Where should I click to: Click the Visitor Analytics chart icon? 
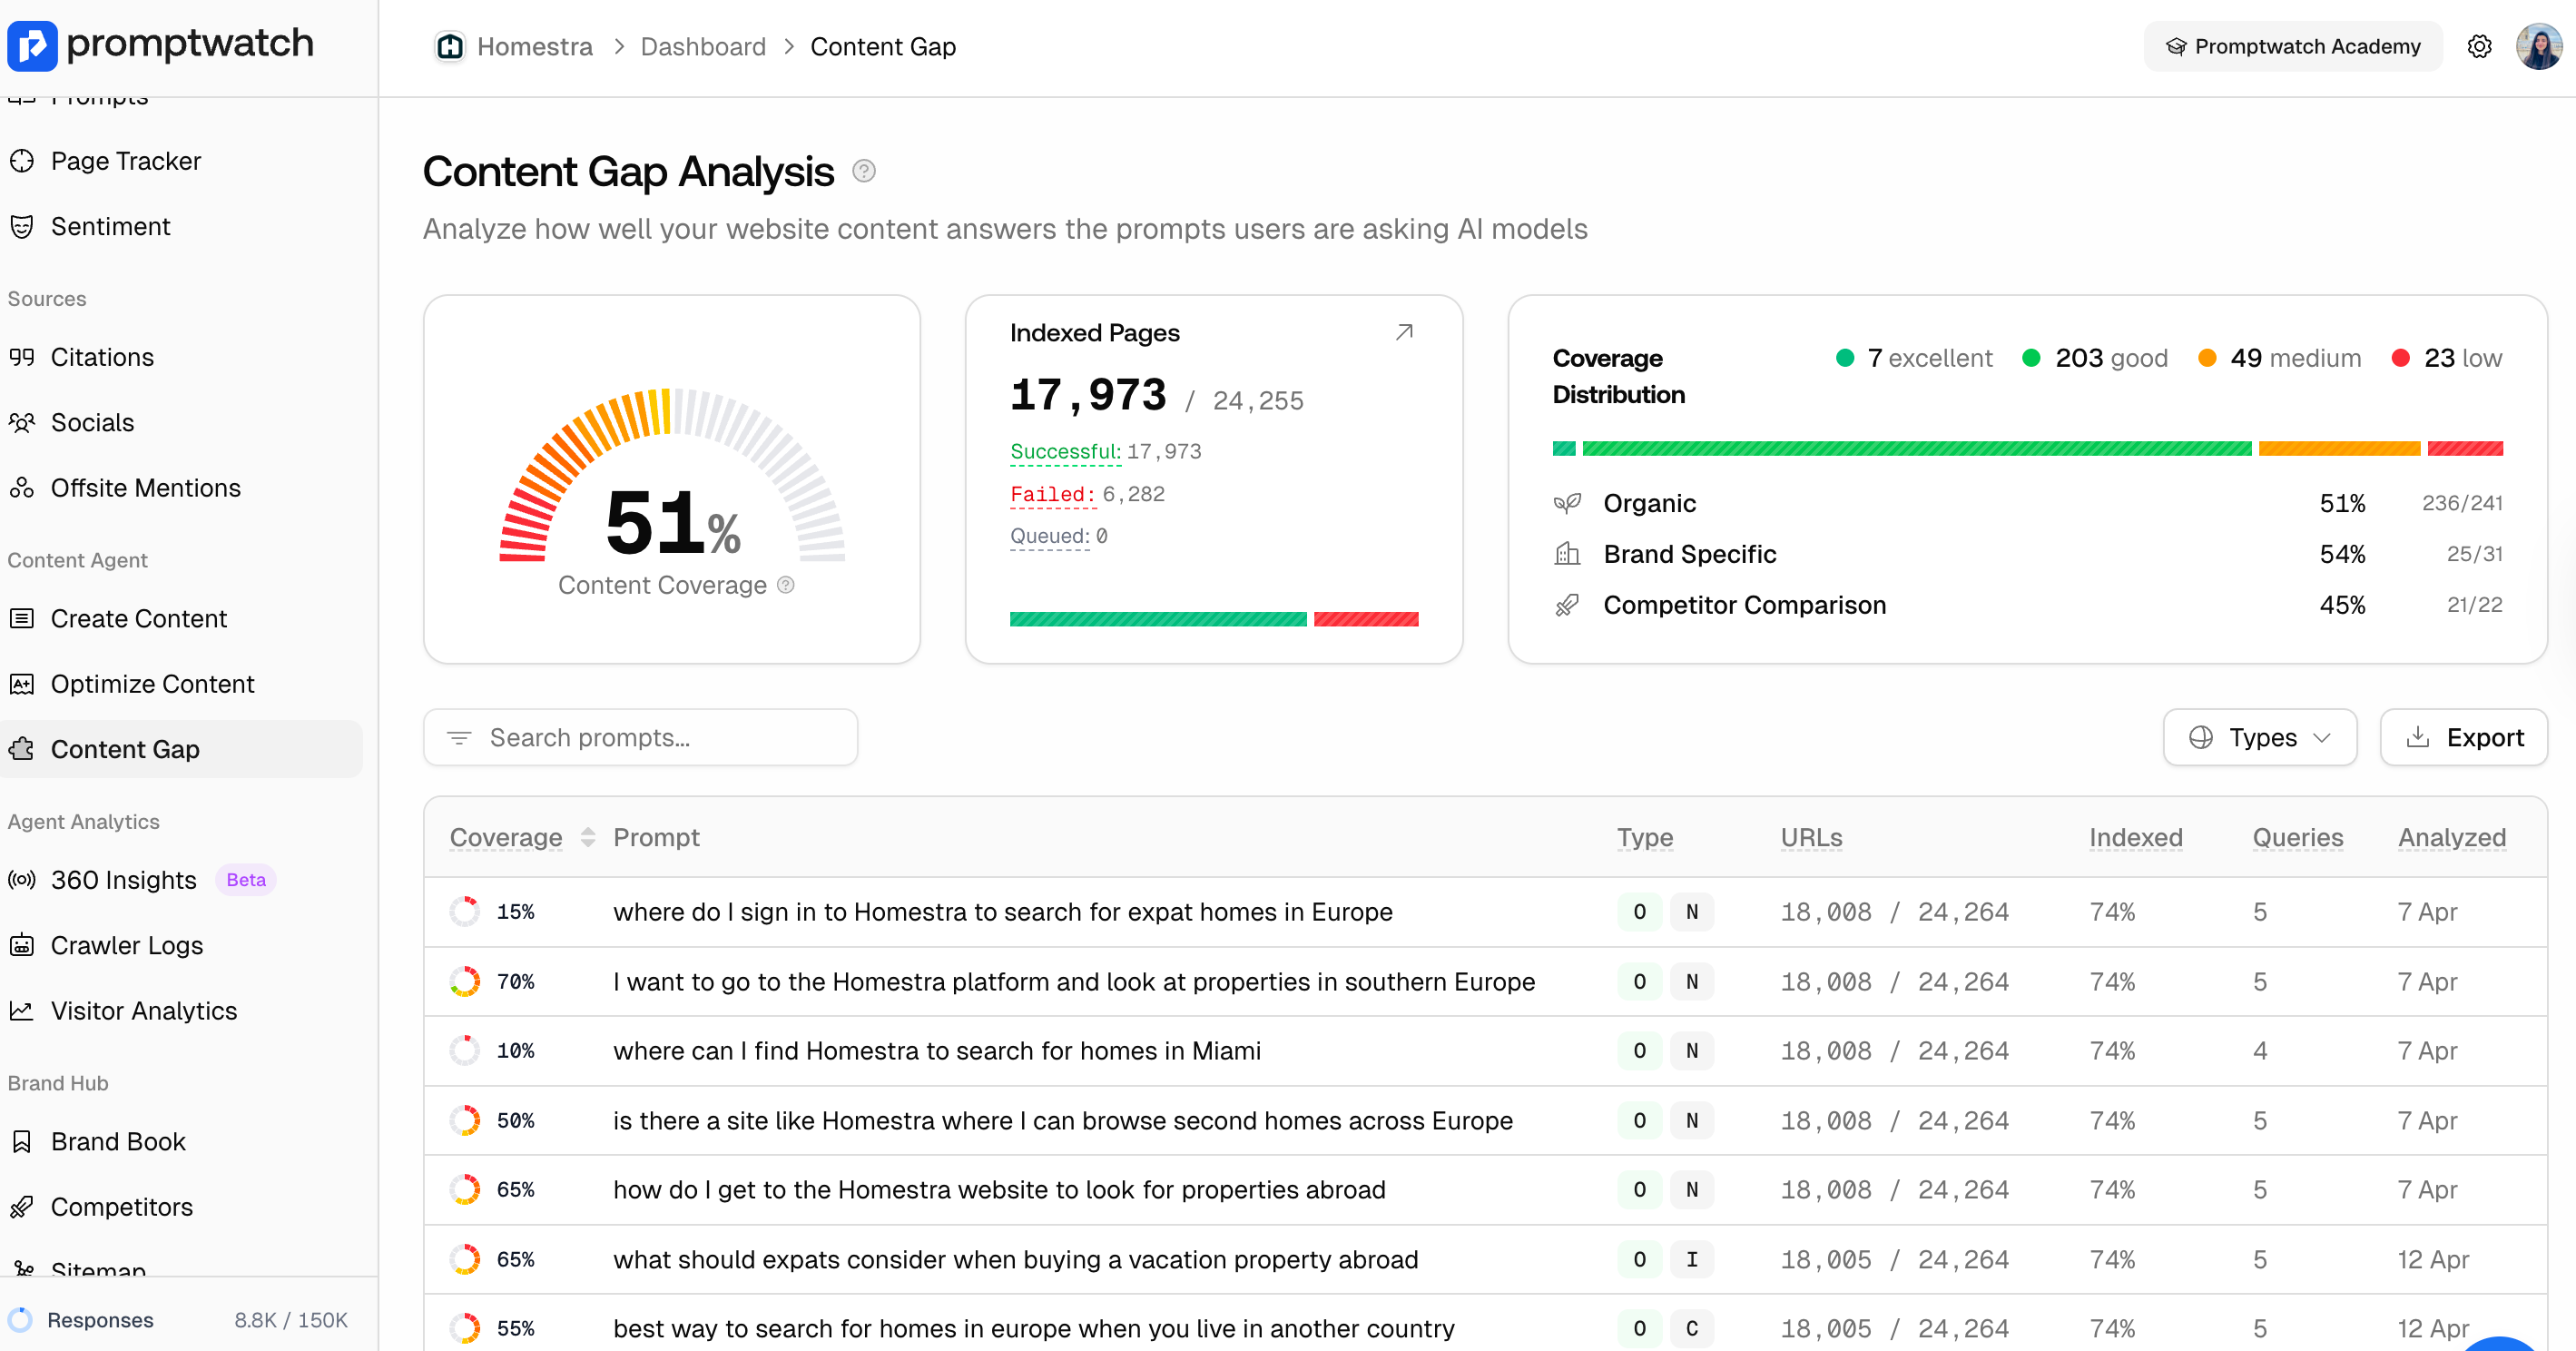22,1011
